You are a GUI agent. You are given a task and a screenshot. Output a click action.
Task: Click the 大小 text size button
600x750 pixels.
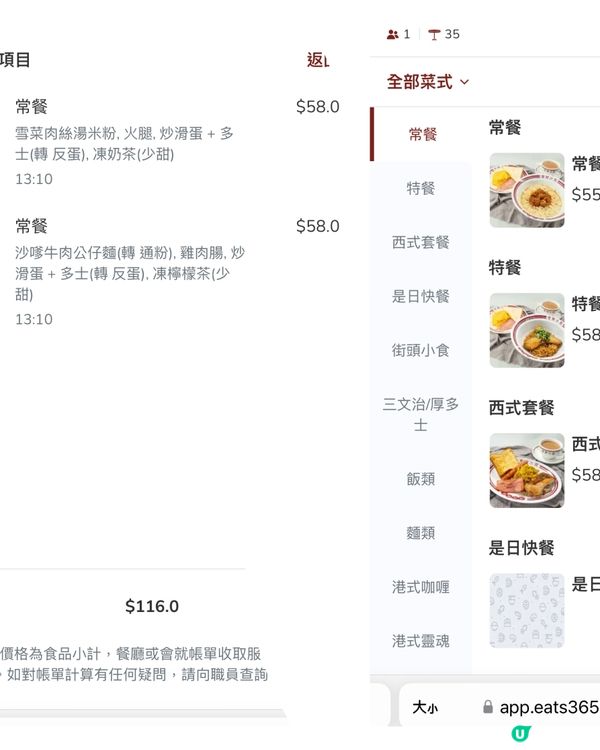point(425,708)
